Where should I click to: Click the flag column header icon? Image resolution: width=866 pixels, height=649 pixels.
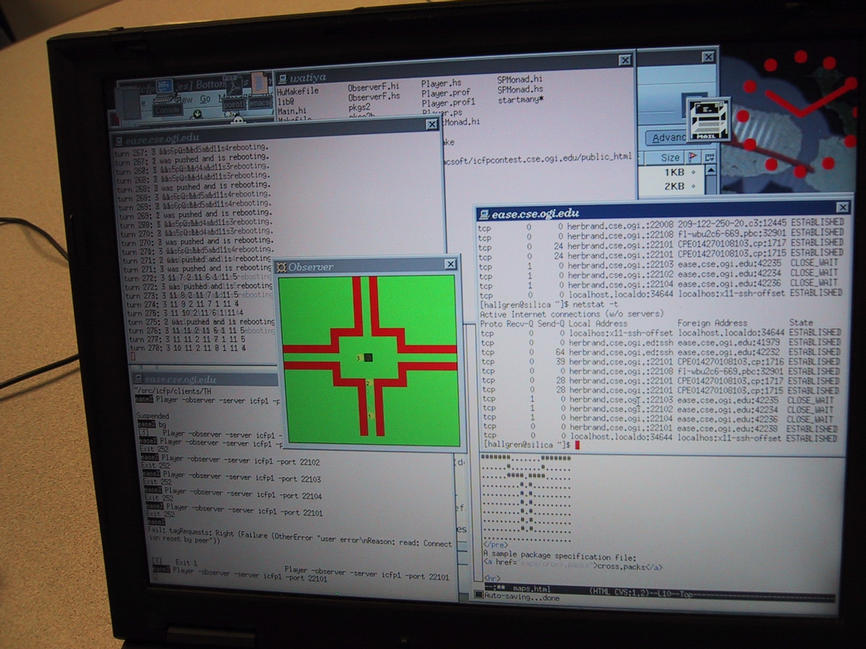(x=694, y=157)
